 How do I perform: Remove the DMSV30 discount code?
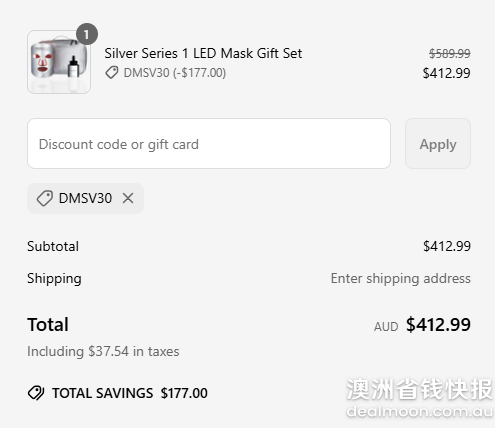pyautogui.click(x=128, y=198)
